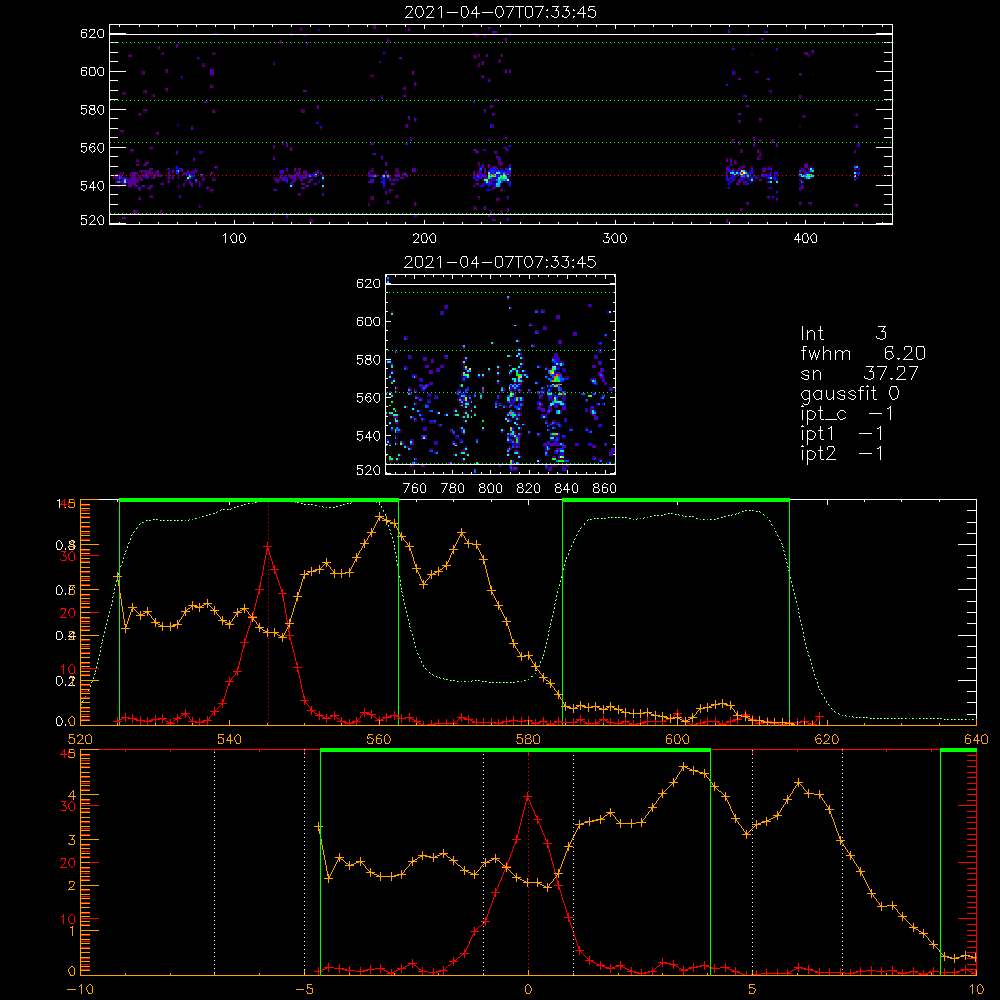
Task: Click the 780 tick label under the middle image
Action: (453, 489)
